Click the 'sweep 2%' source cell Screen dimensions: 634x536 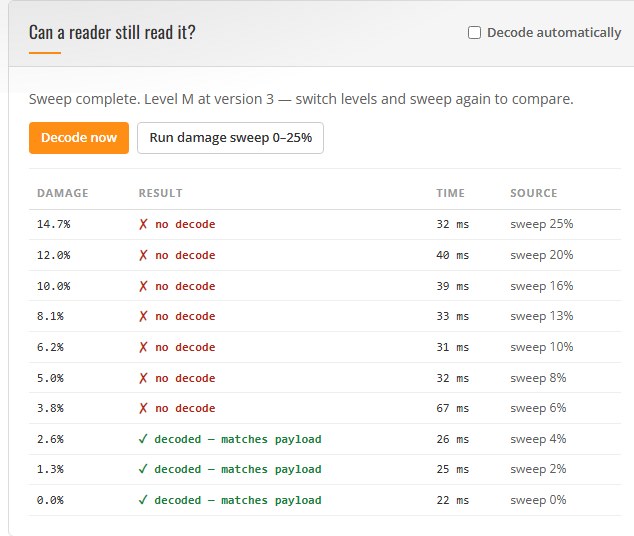[x=538, y=469]
